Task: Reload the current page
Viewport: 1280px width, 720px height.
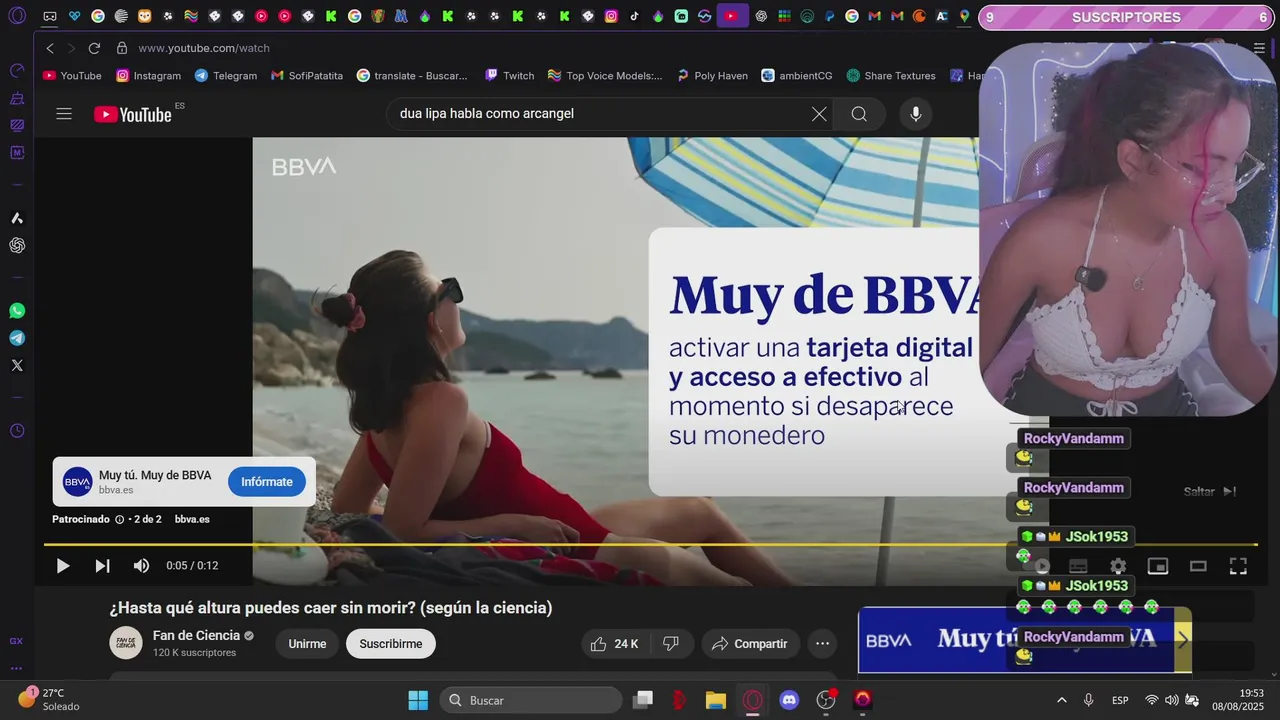Action: pyautogui.click(x=94, y=48)
